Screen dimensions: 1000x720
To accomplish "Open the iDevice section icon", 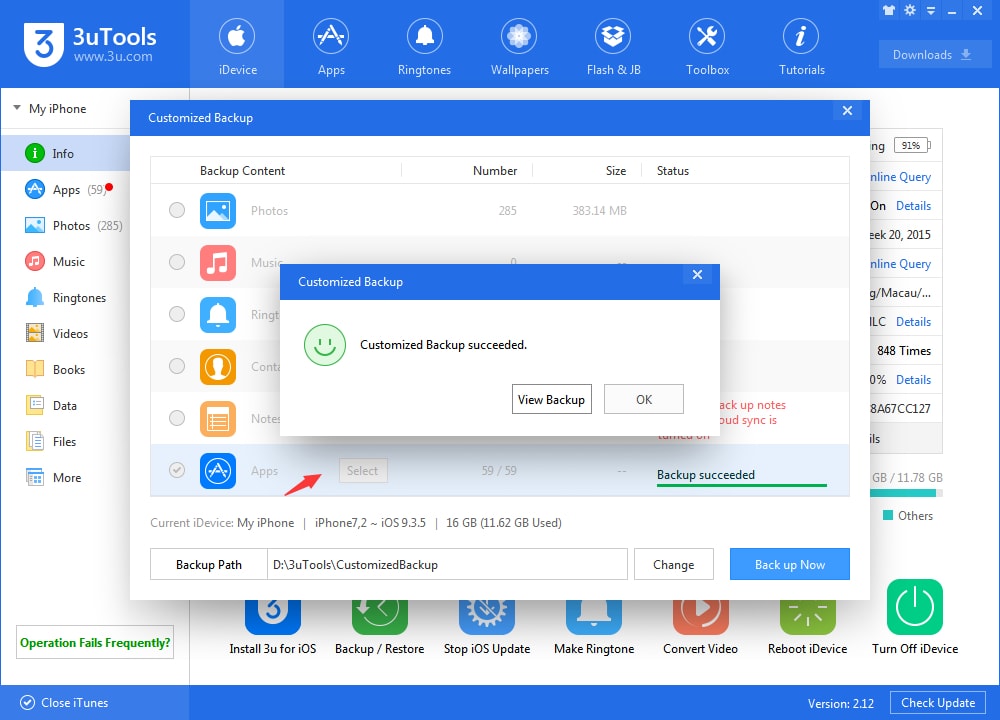I will (x=237, y=36).
